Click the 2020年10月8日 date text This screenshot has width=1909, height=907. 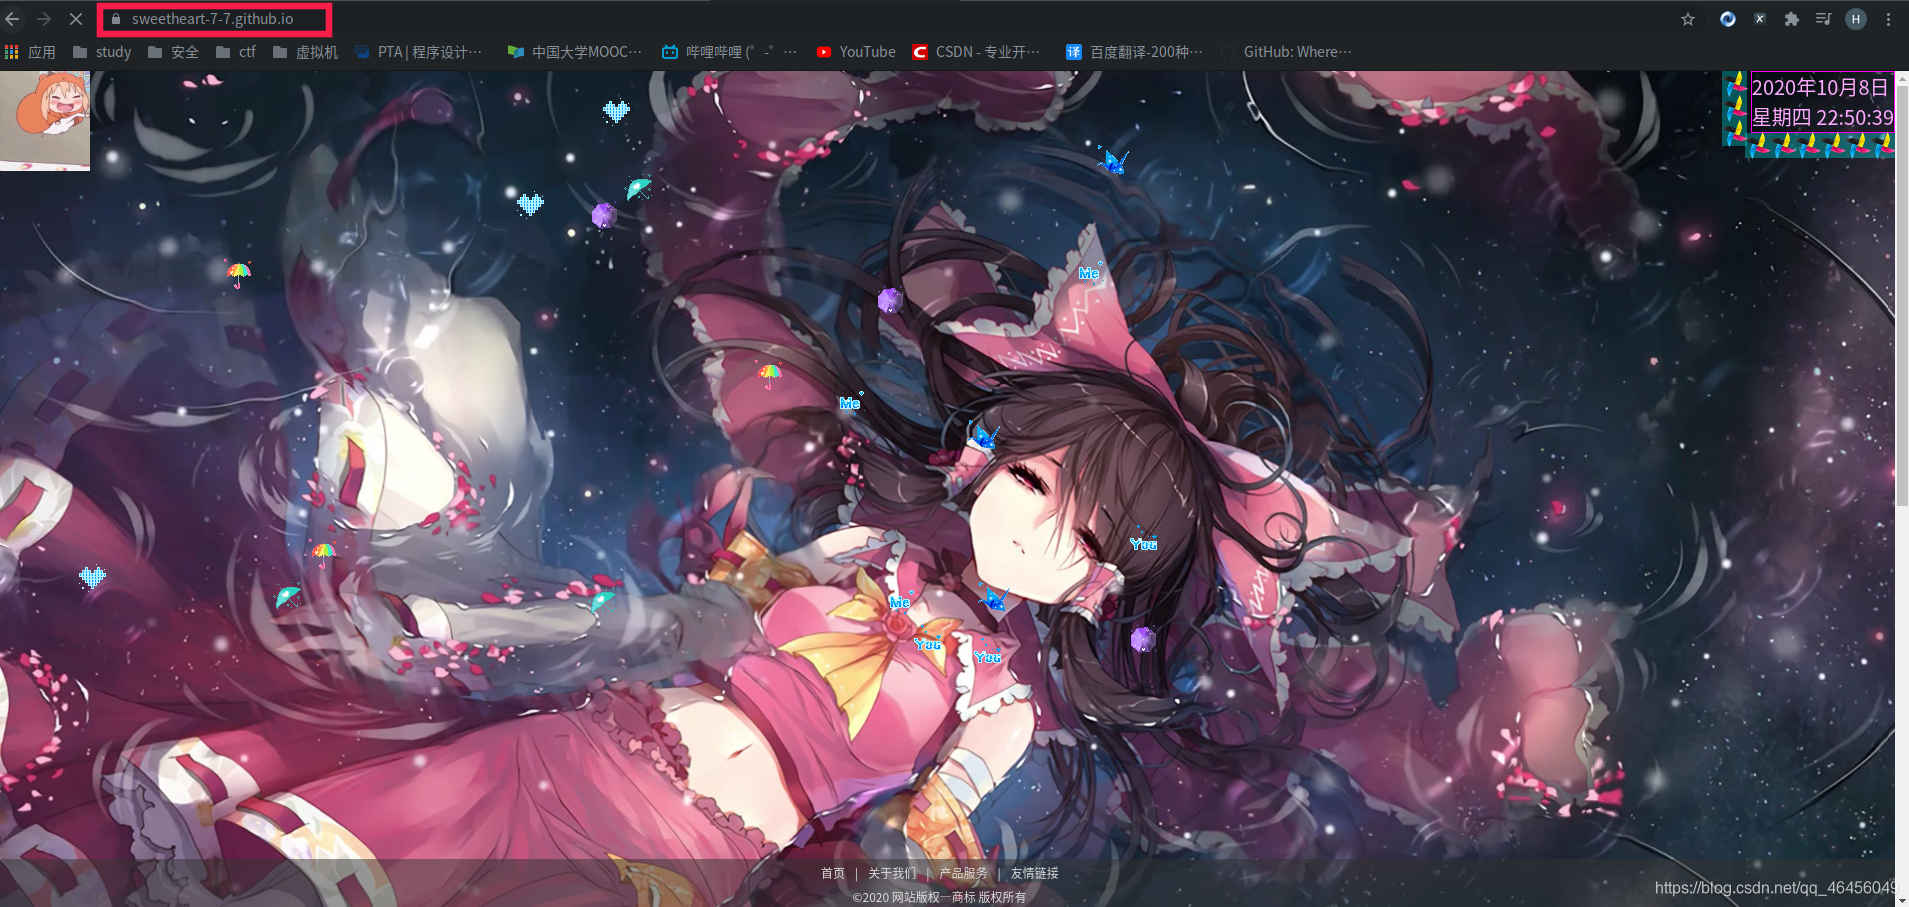pos(1820,88)
